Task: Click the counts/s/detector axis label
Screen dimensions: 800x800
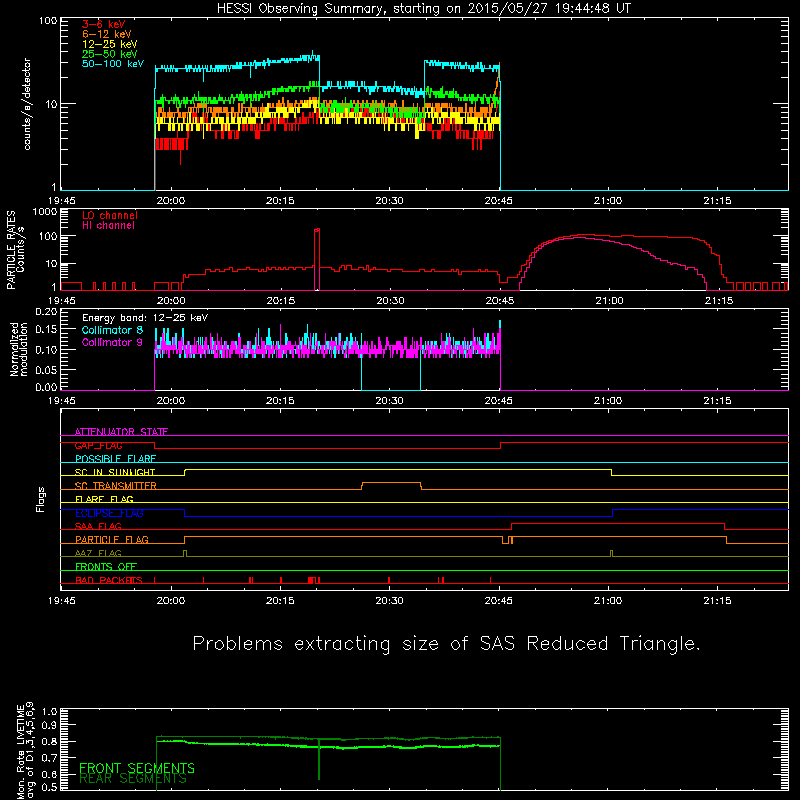Action: click(x=27, y=104)
